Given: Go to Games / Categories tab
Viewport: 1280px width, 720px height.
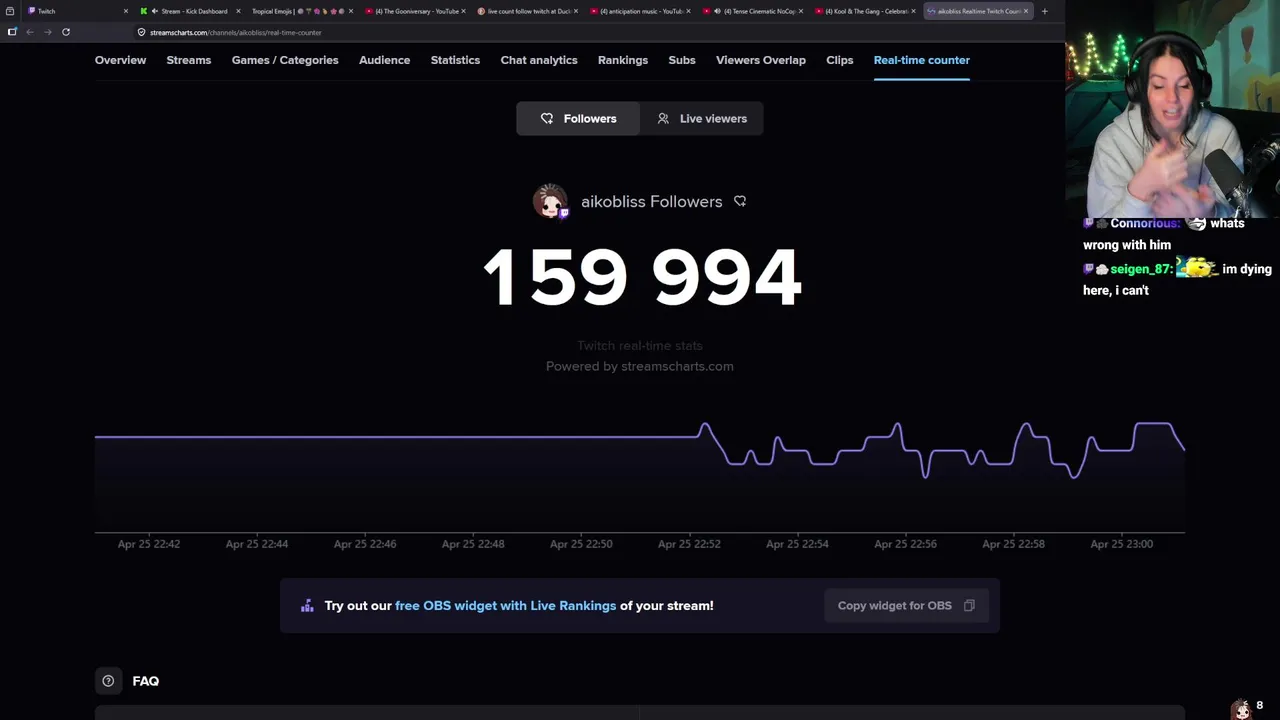Looking at the screenshot, I should [x=285, y=60].
